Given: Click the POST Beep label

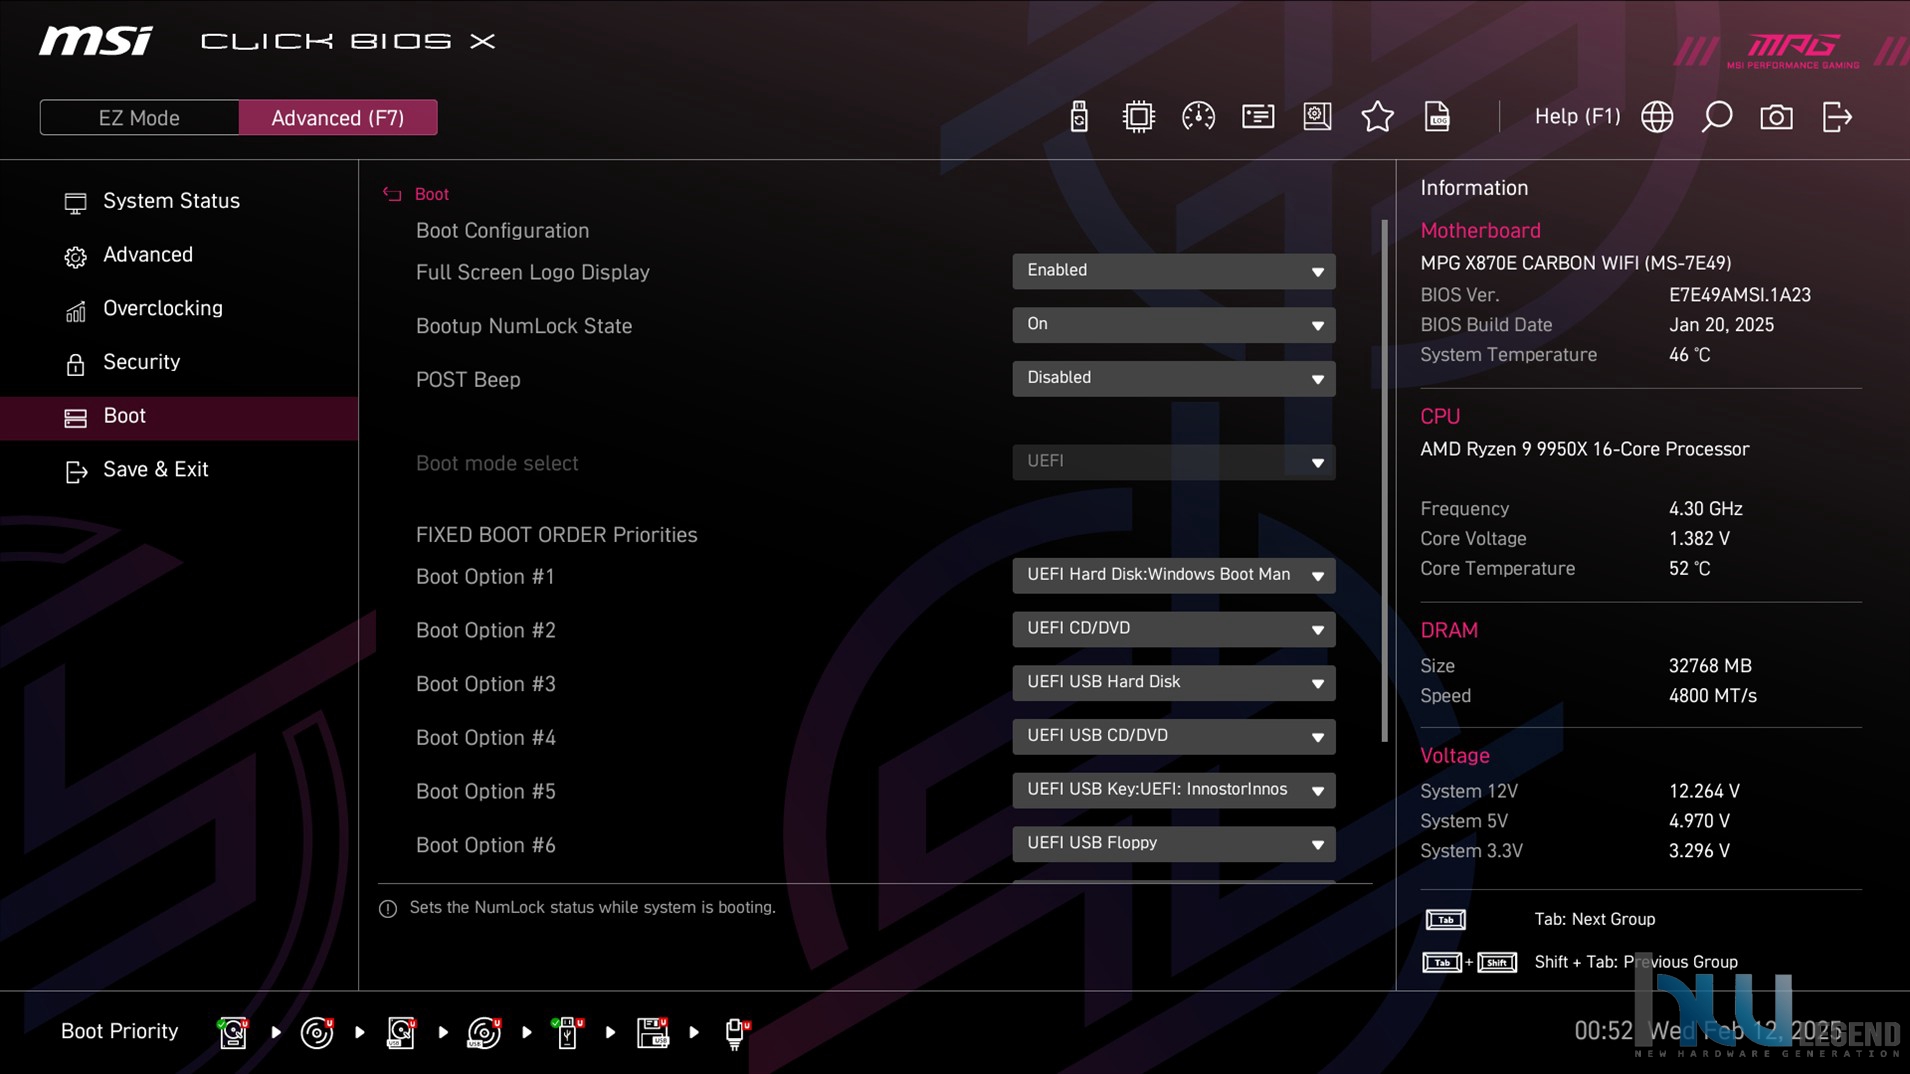Looking at the screenshot, I should [x=467, y=380].
